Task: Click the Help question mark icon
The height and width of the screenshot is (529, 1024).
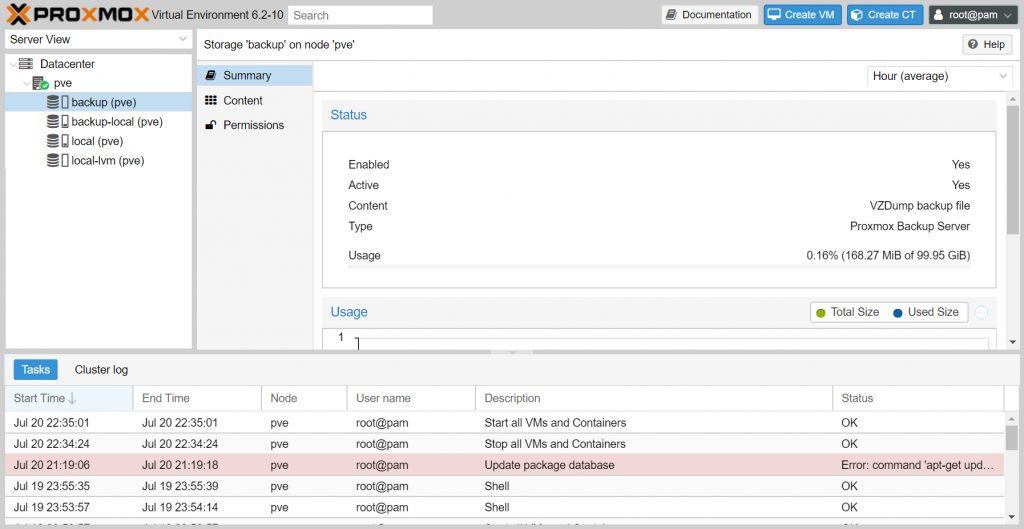Action: 973,44
